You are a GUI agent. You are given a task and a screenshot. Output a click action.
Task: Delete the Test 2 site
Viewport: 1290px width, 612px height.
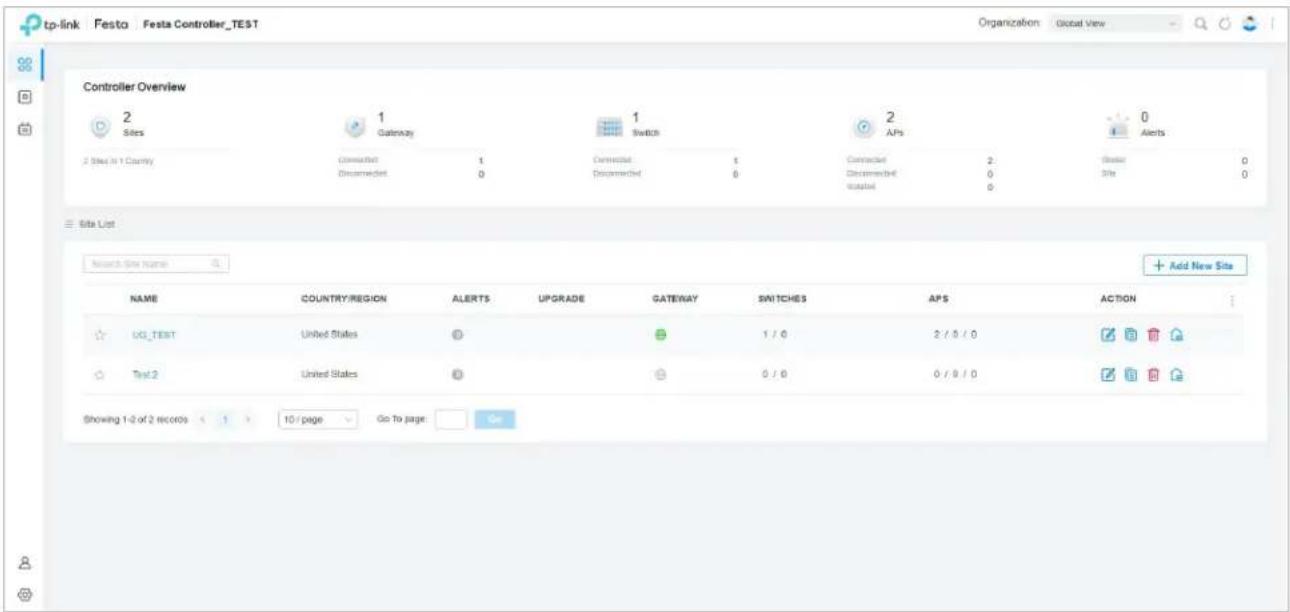tap(1152, 374)
